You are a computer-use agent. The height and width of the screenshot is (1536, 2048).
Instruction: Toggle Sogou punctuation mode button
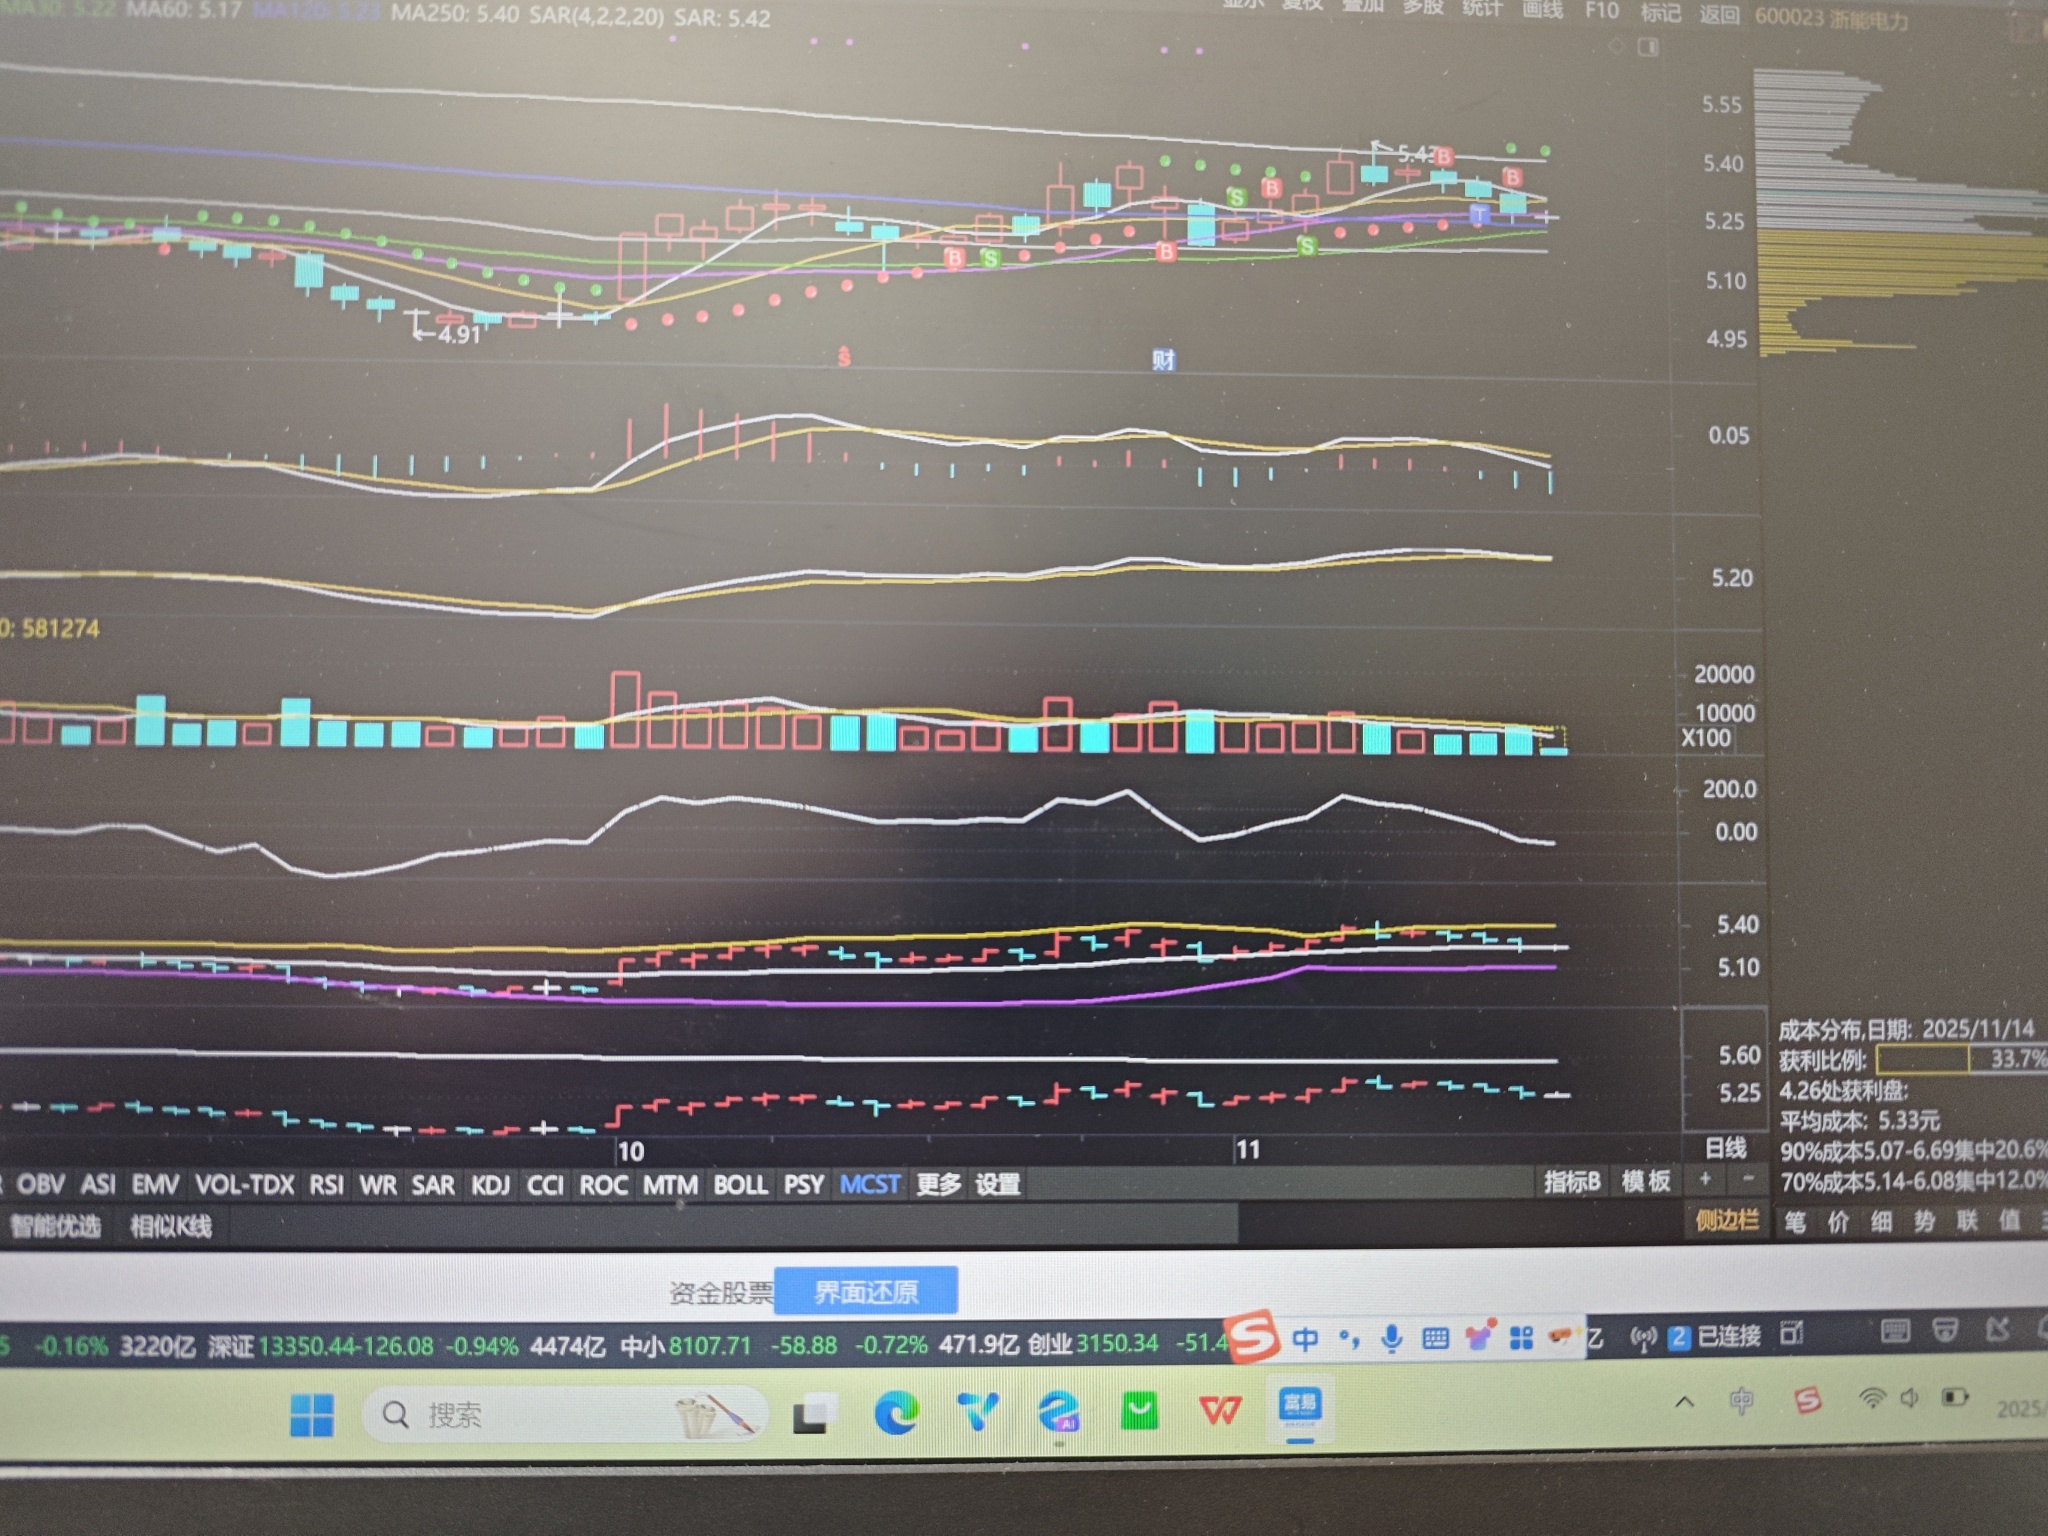1349,1338
